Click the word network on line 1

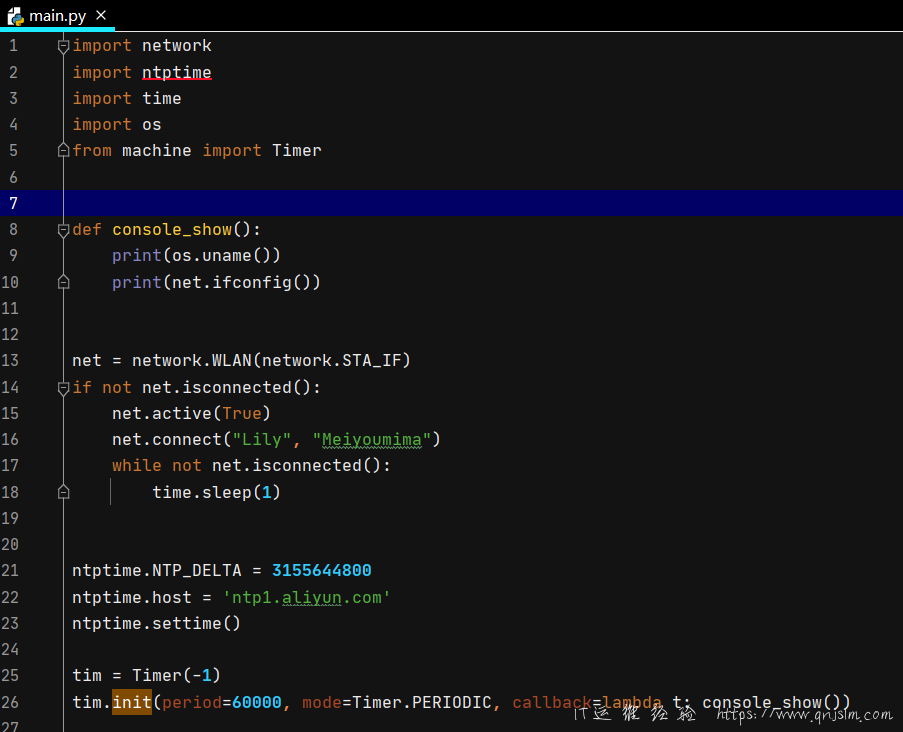click(177, 45)
